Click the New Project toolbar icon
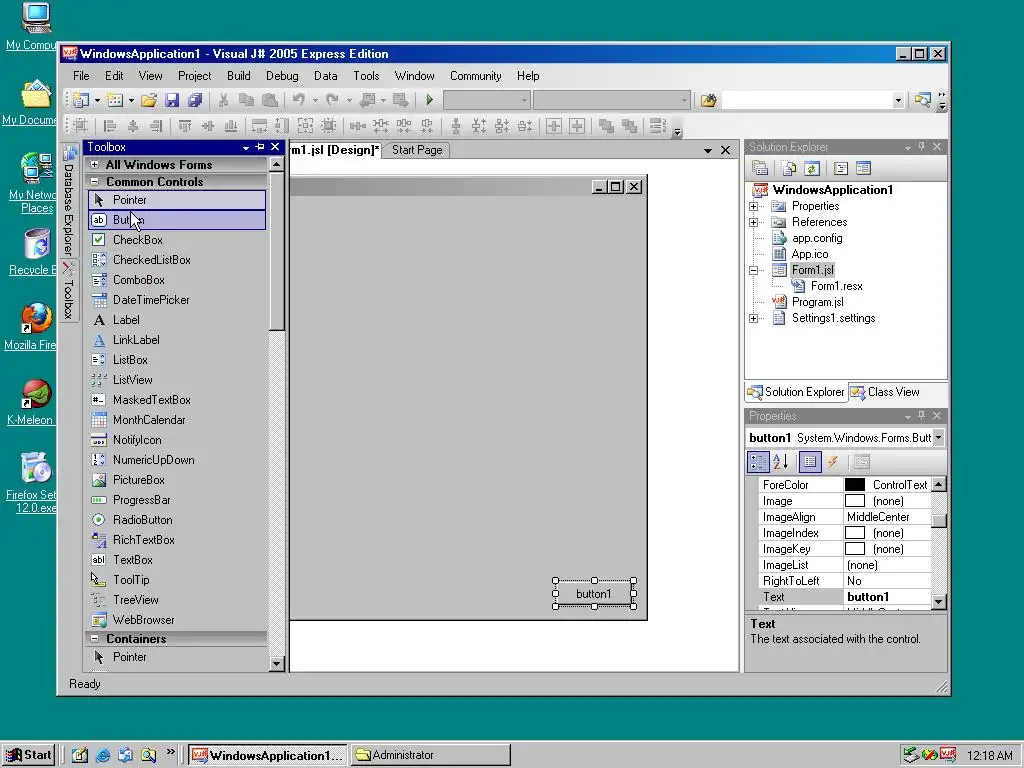The image size is (1024, 768). [81, 100]
